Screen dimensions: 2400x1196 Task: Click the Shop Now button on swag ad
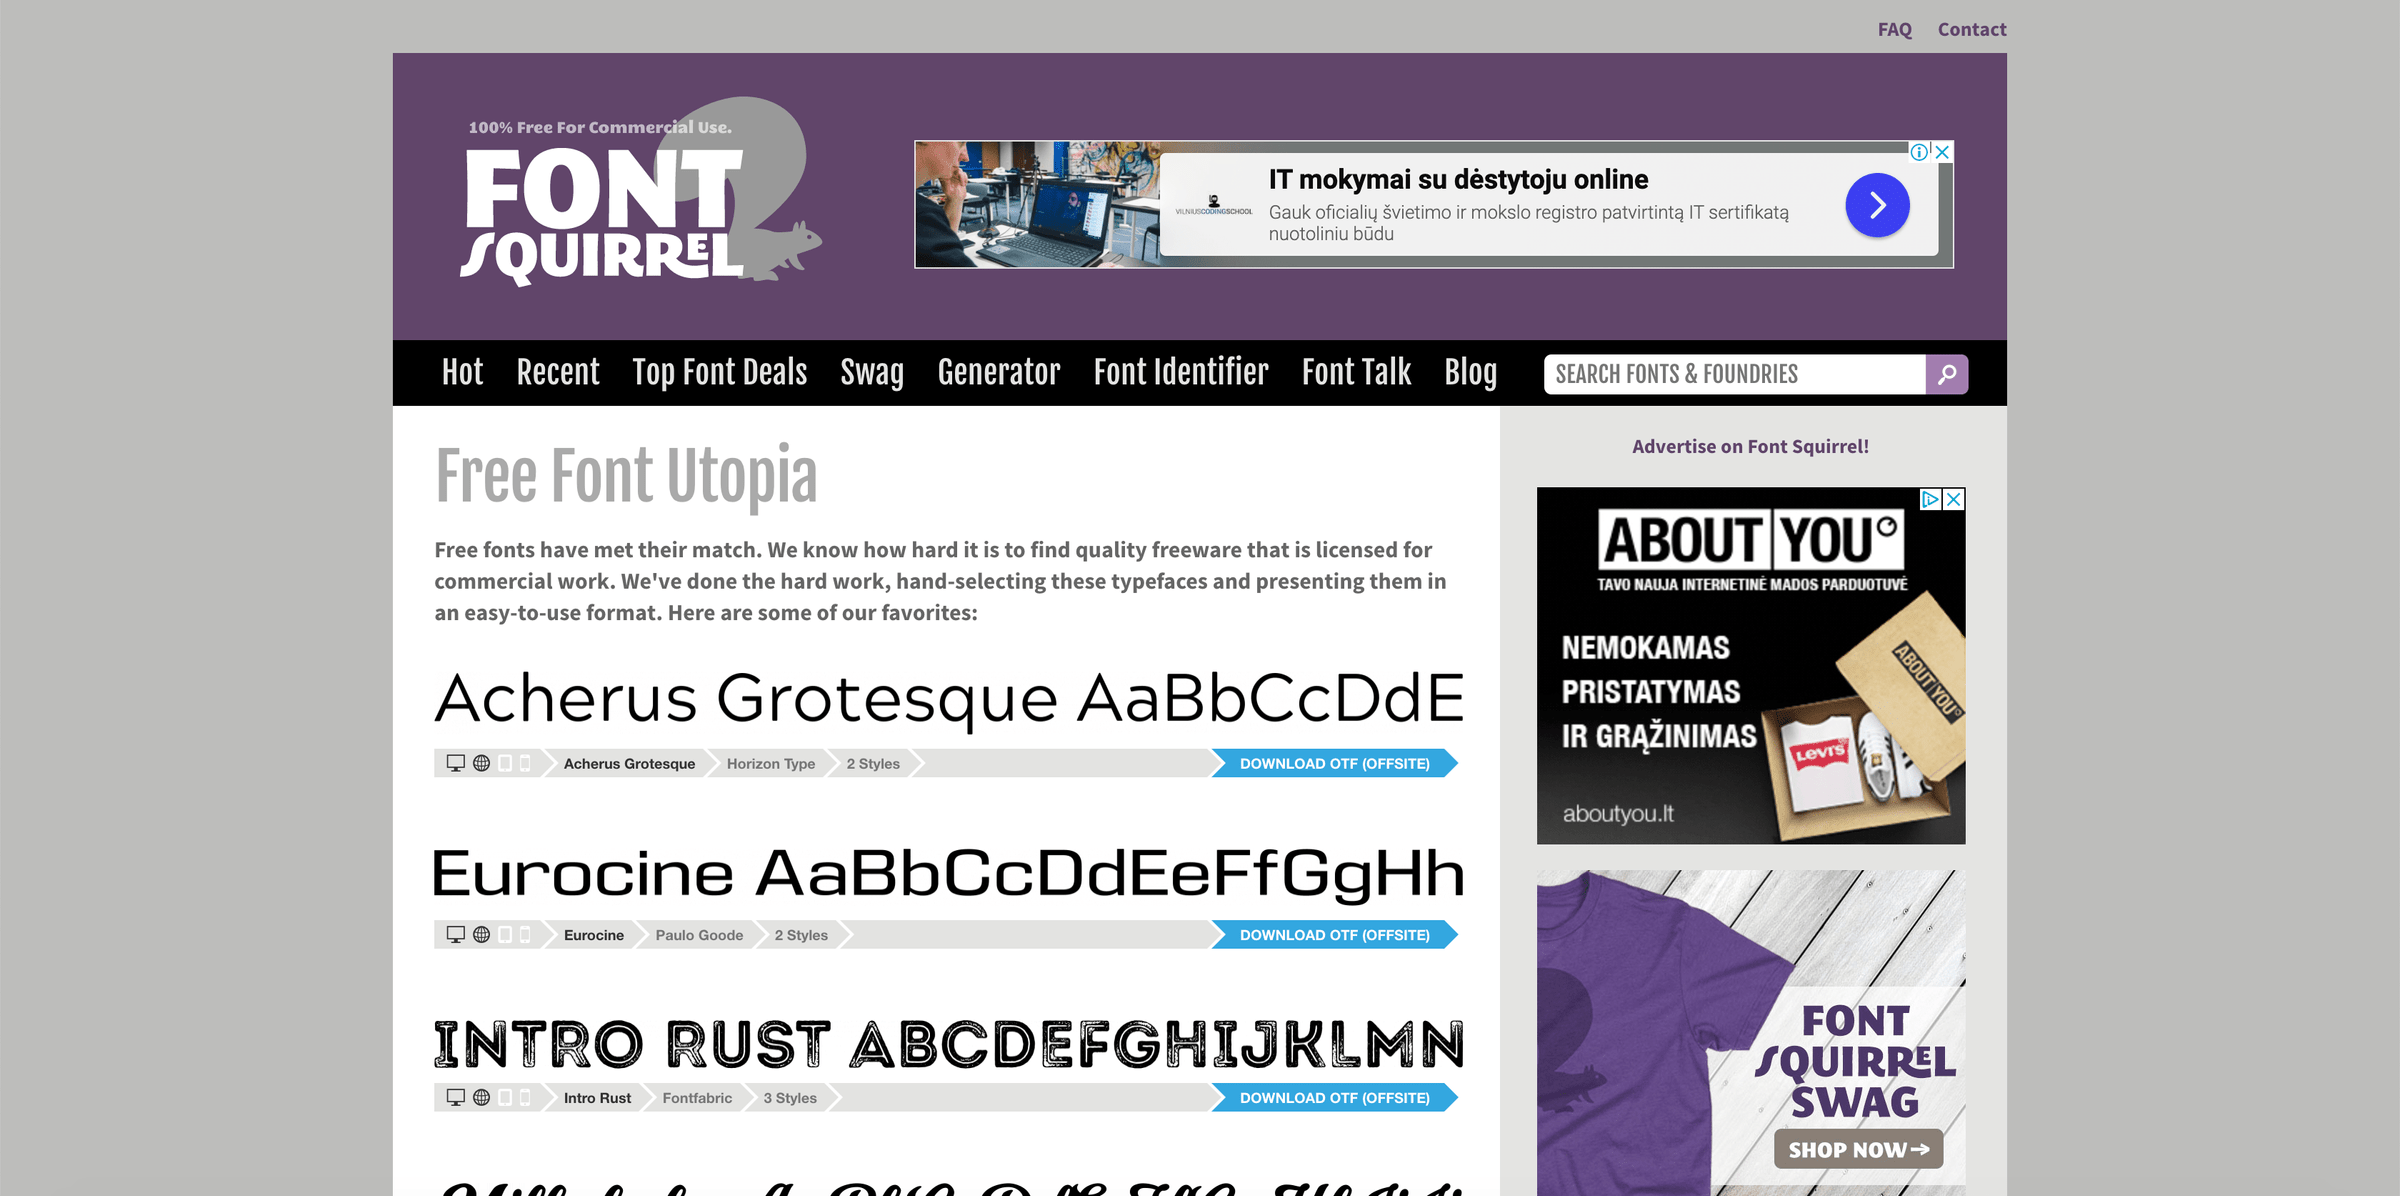coord(1859,1149)
